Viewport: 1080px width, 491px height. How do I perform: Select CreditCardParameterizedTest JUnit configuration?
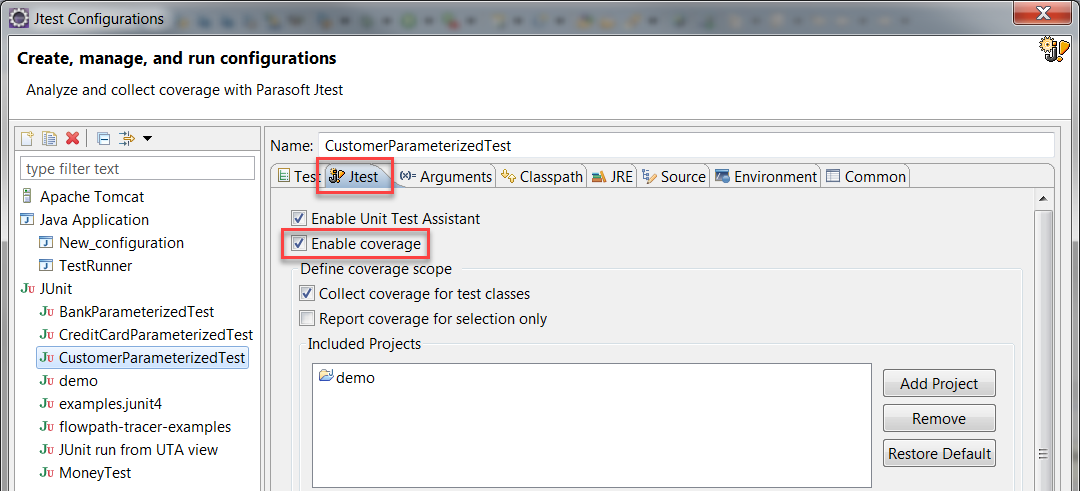click(146, 335)
